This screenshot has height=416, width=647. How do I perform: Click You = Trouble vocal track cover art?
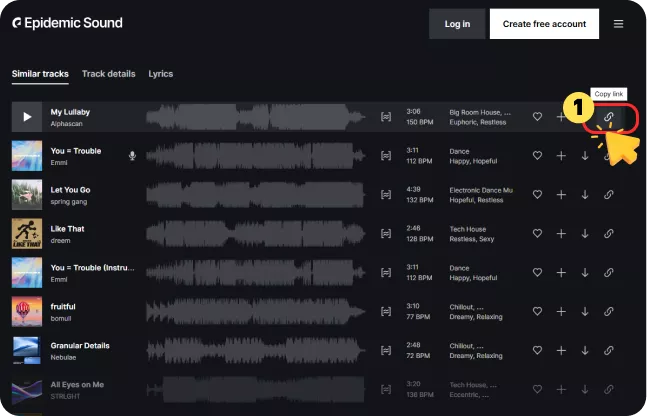click(x=27, y=156)
